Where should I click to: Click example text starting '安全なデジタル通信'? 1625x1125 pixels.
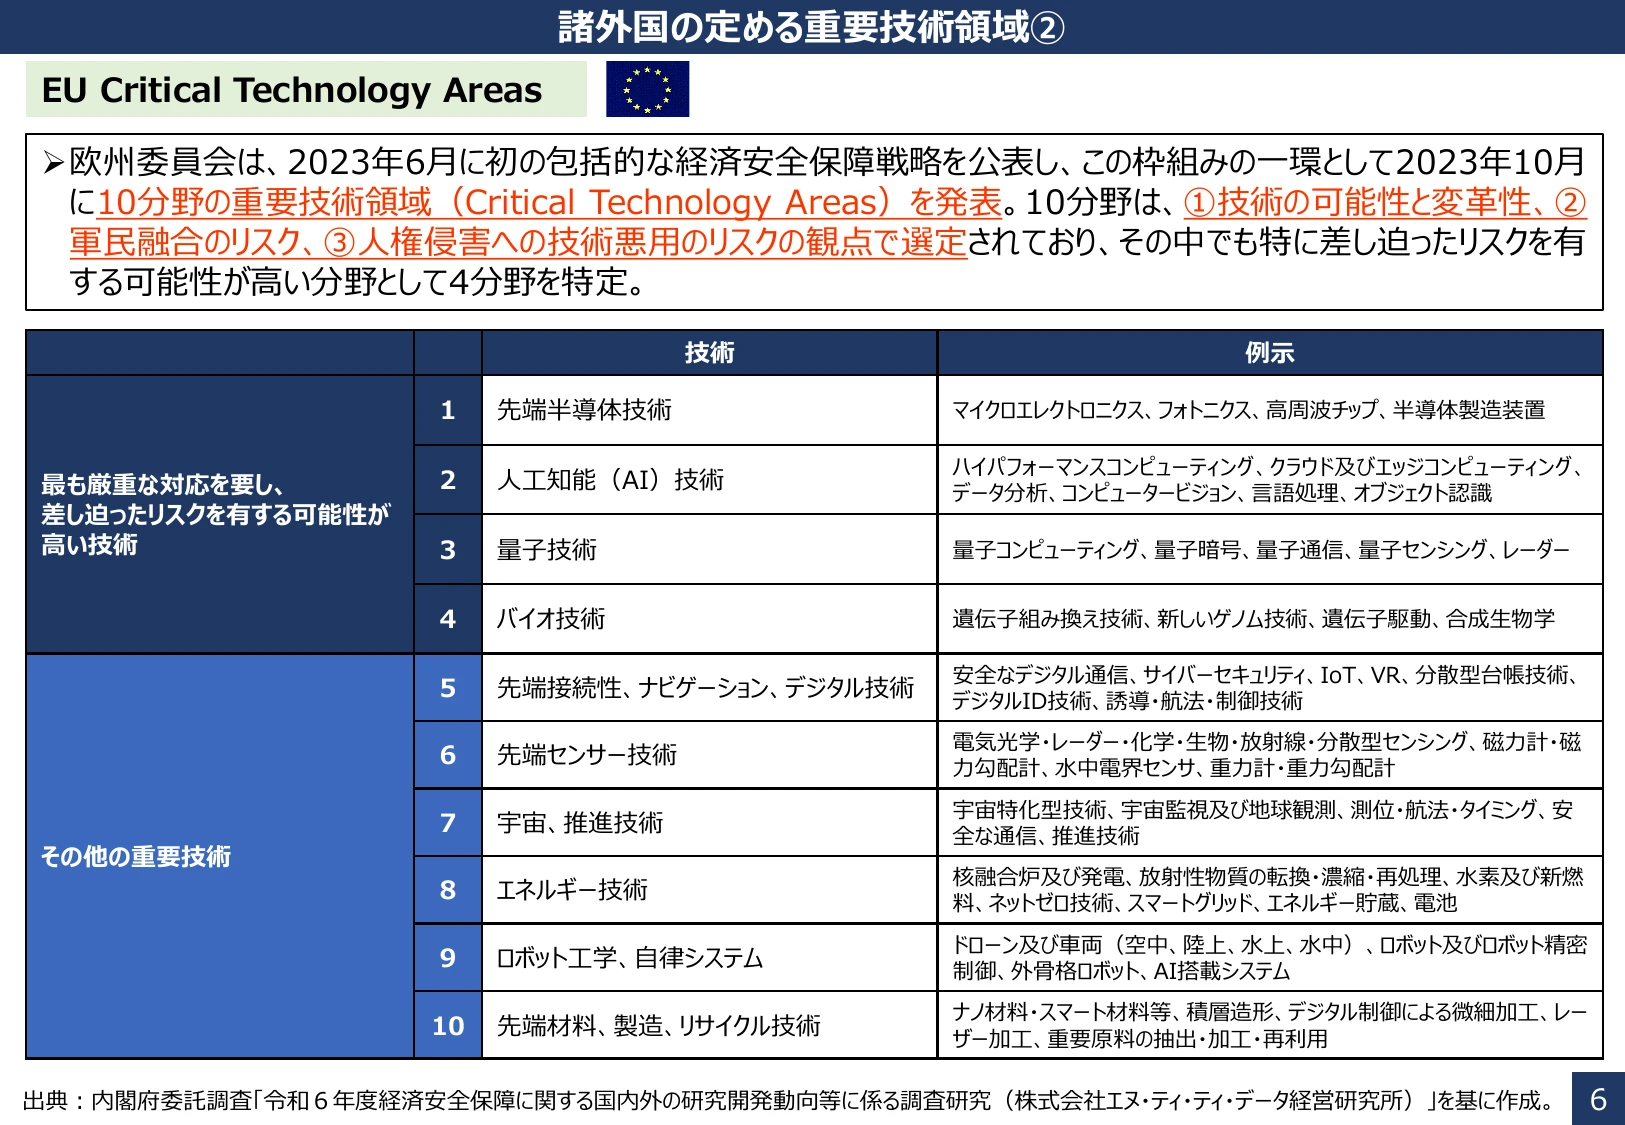1265,688
